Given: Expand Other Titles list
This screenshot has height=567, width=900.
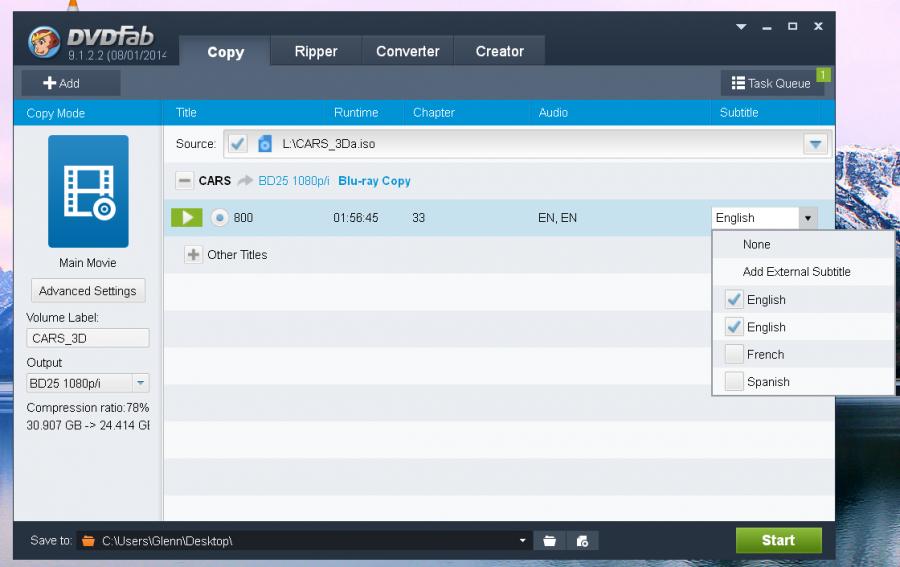Looking at the screenshot, I should click(193, 254).
